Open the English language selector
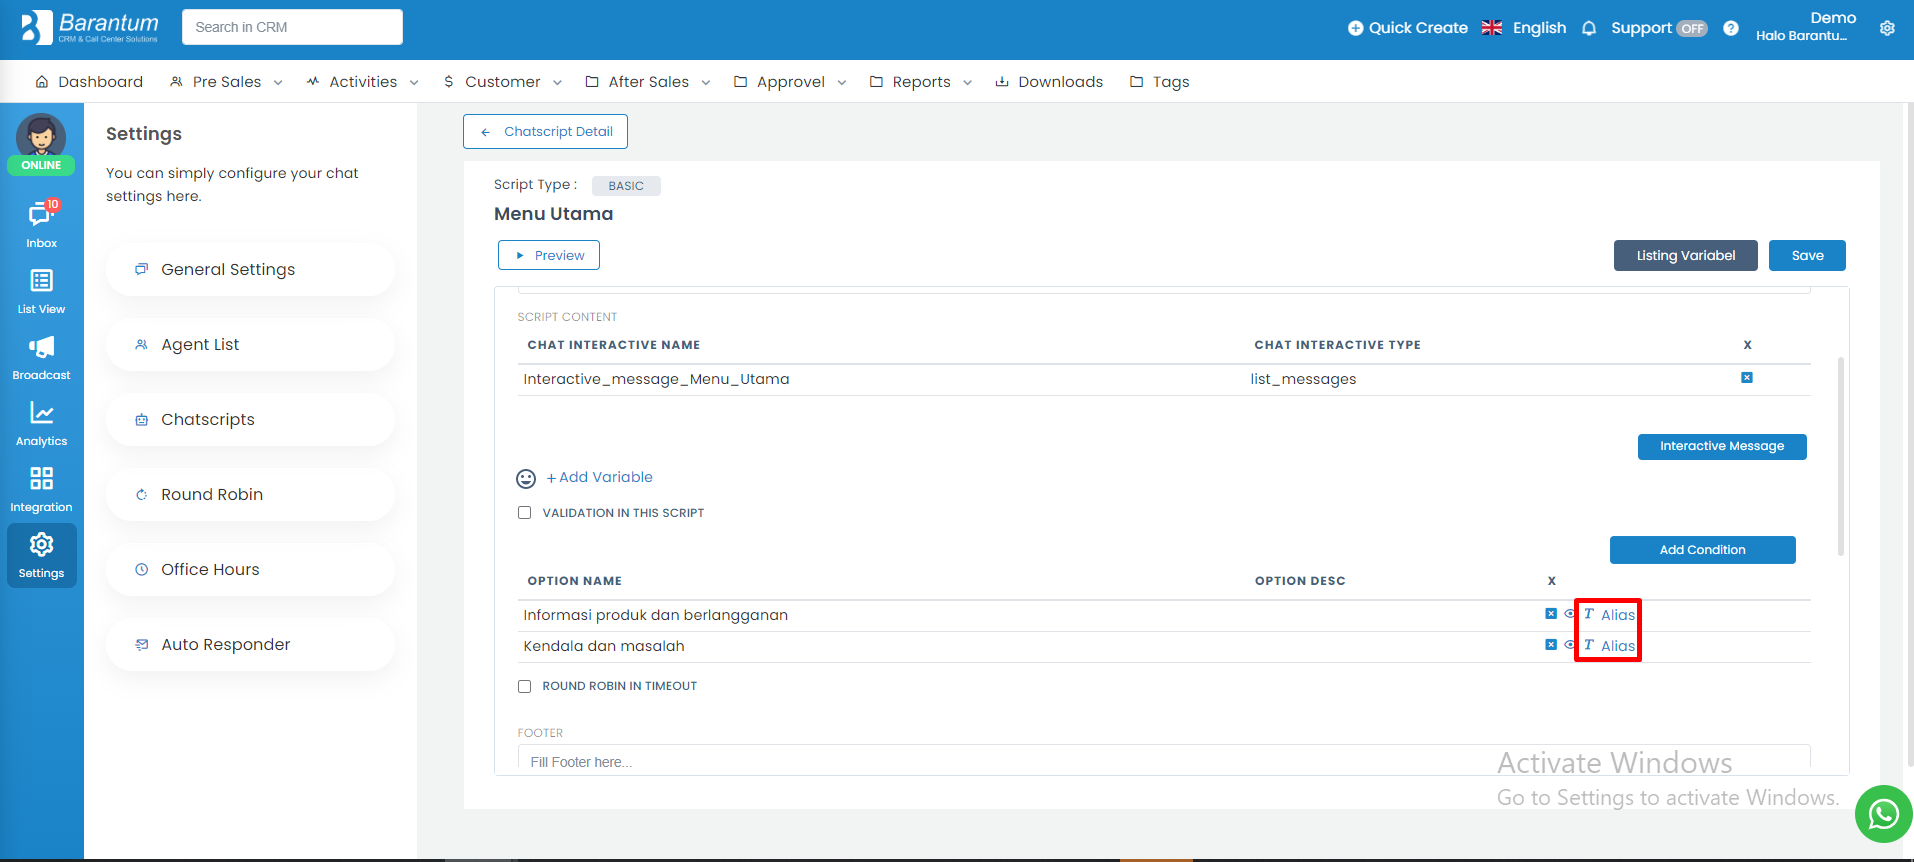The image size is (1914, 862). point(1524,28)
